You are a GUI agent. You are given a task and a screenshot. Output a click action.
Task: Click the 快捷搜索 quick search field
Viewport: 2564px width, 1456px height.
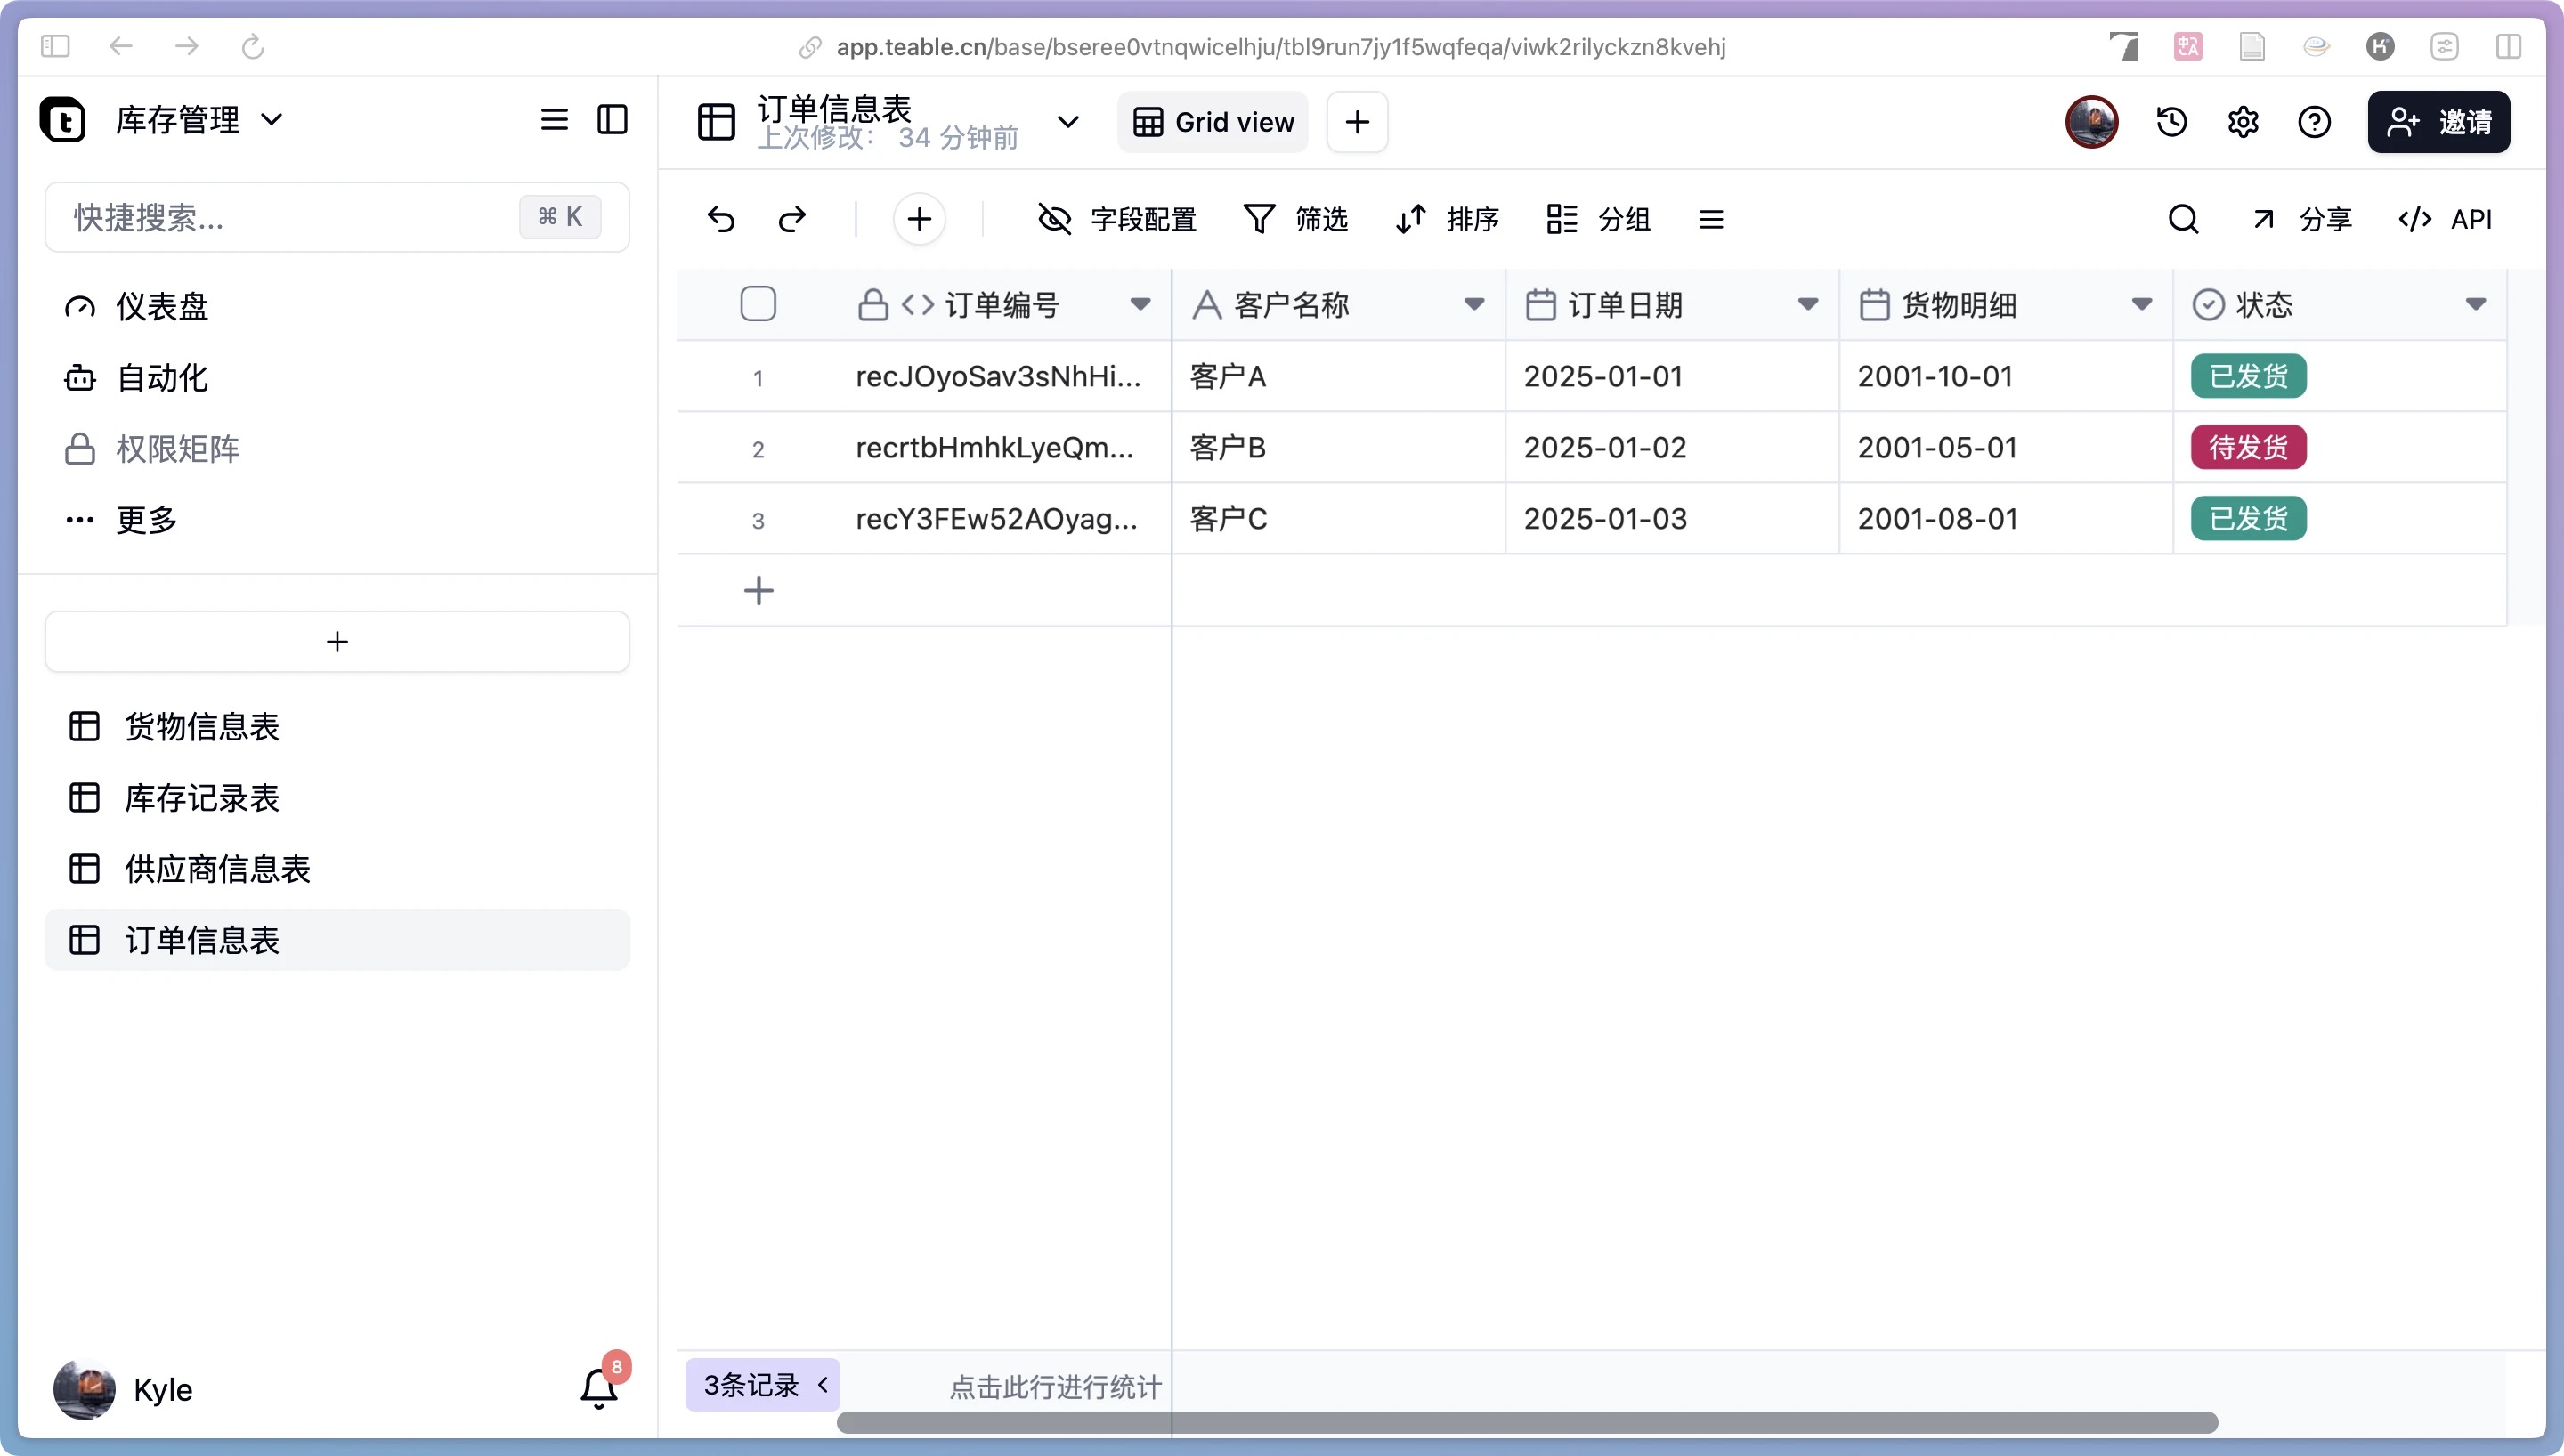pos(290,217)
